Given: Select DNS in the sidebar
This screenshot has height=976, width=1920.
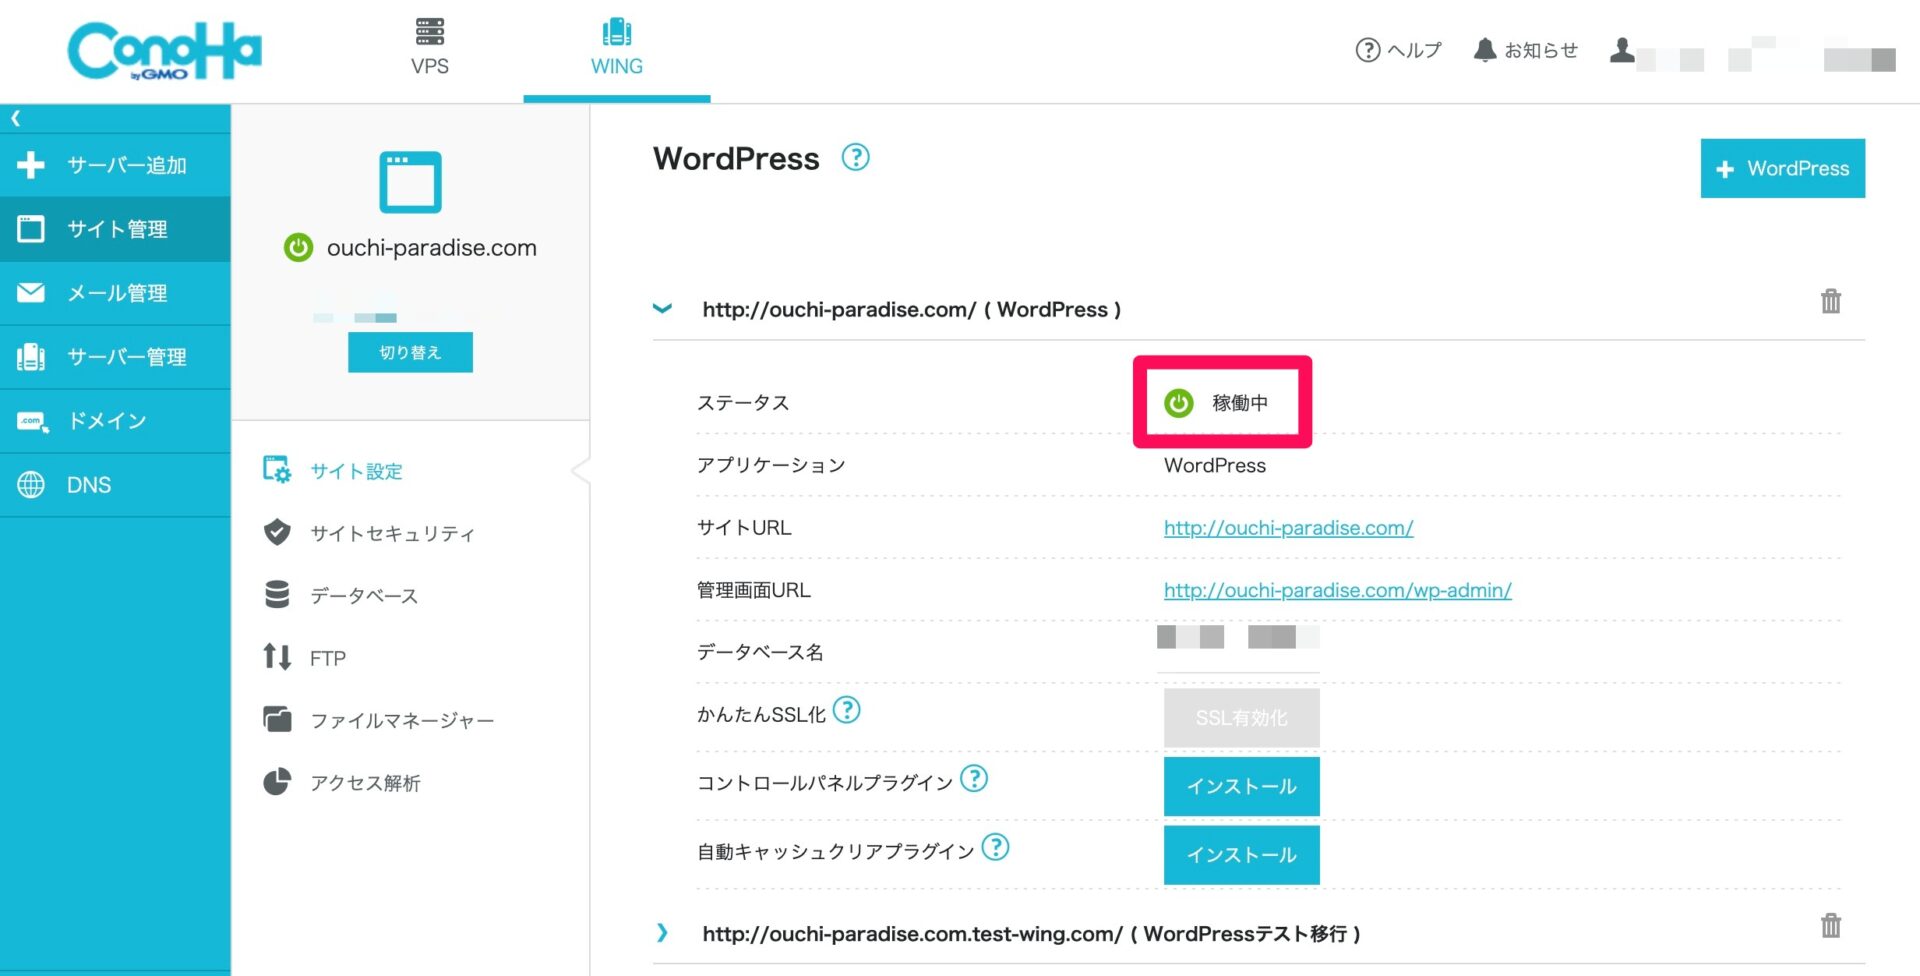Looking at the screenshot, I should click(115, 485).
